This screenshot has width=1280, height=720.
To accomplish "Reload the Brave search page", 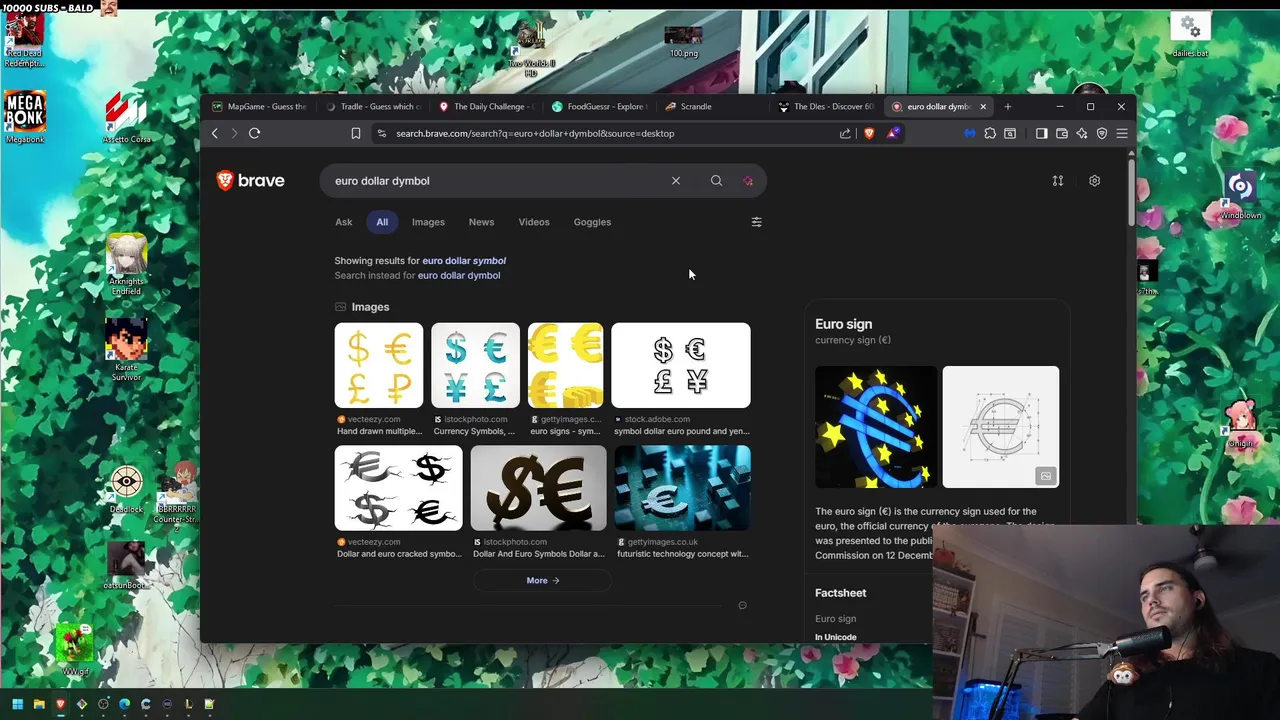I will (x=254, y=133).
